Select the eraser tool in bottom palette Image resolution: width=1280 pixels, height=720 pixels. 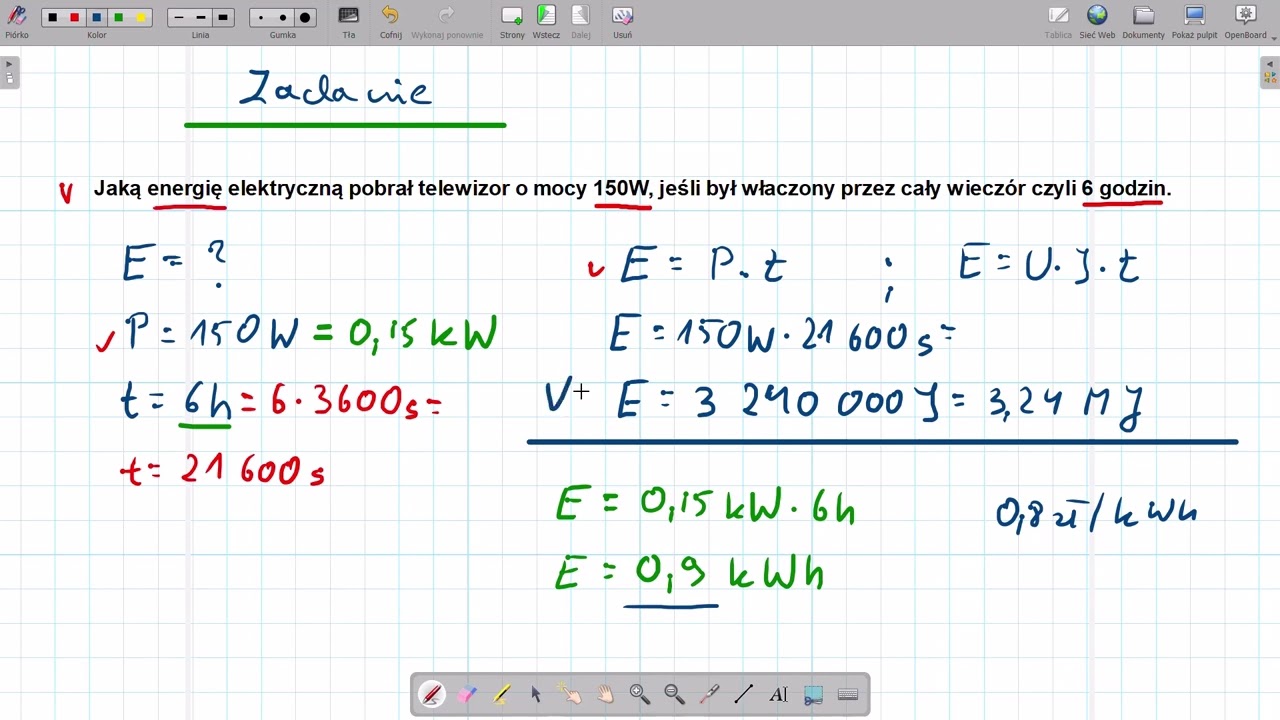click(467, 694)
